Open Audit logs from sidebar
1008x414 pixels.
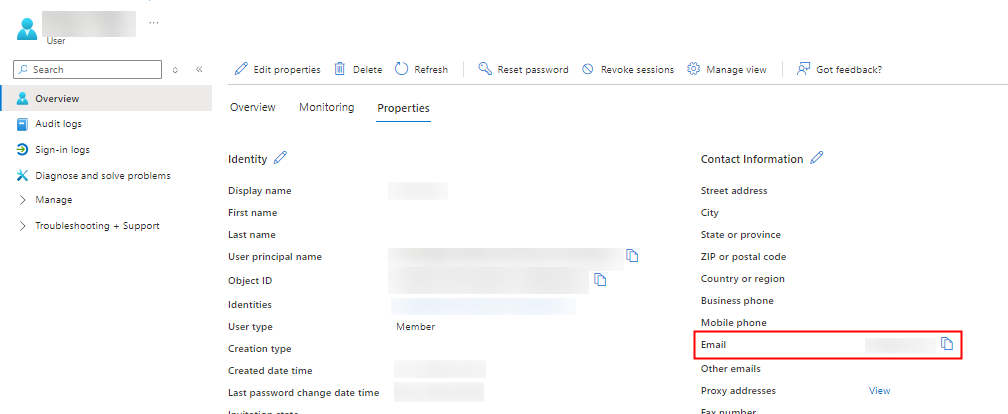pos(58,124)
